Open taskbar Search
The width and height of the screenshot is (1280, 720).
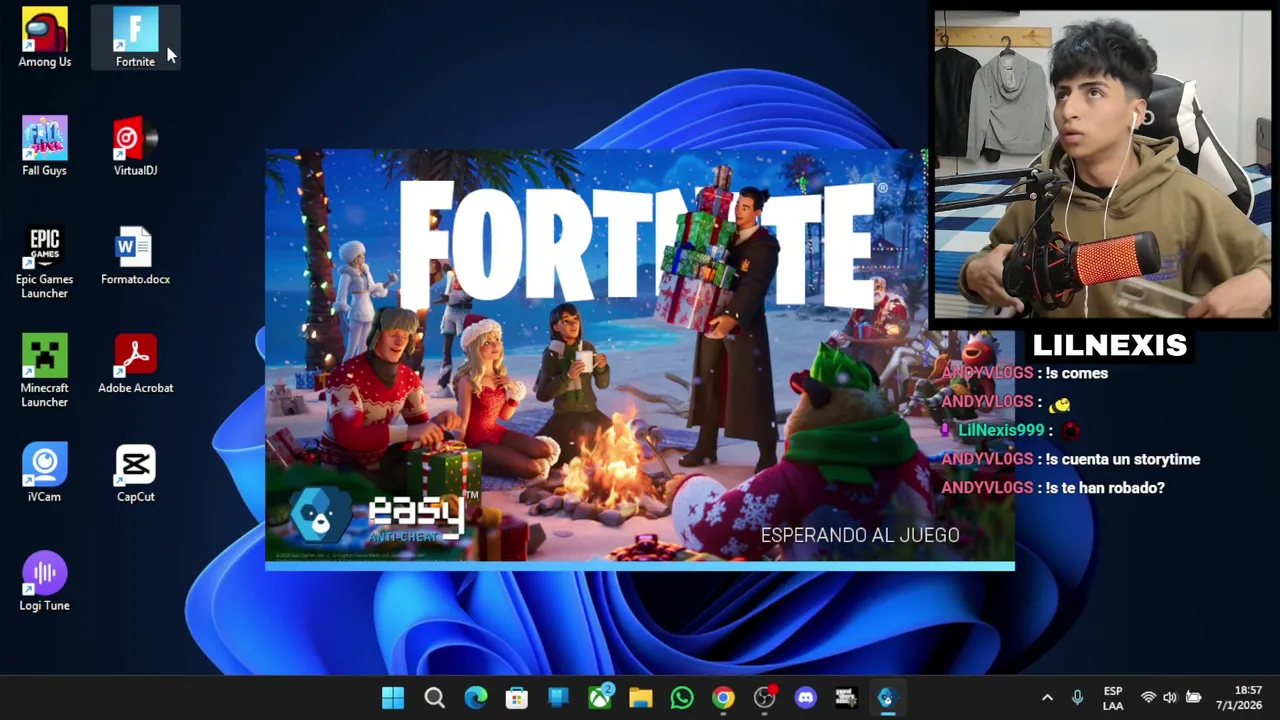[434, 698]
